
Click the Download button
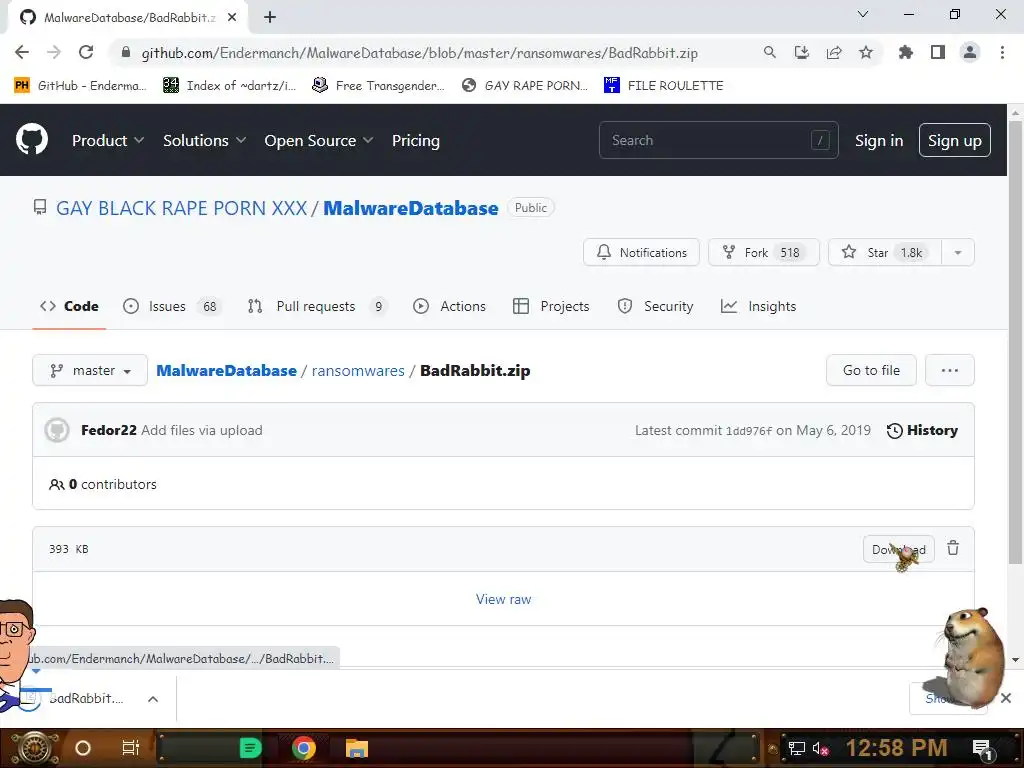(x=899, y=549)
